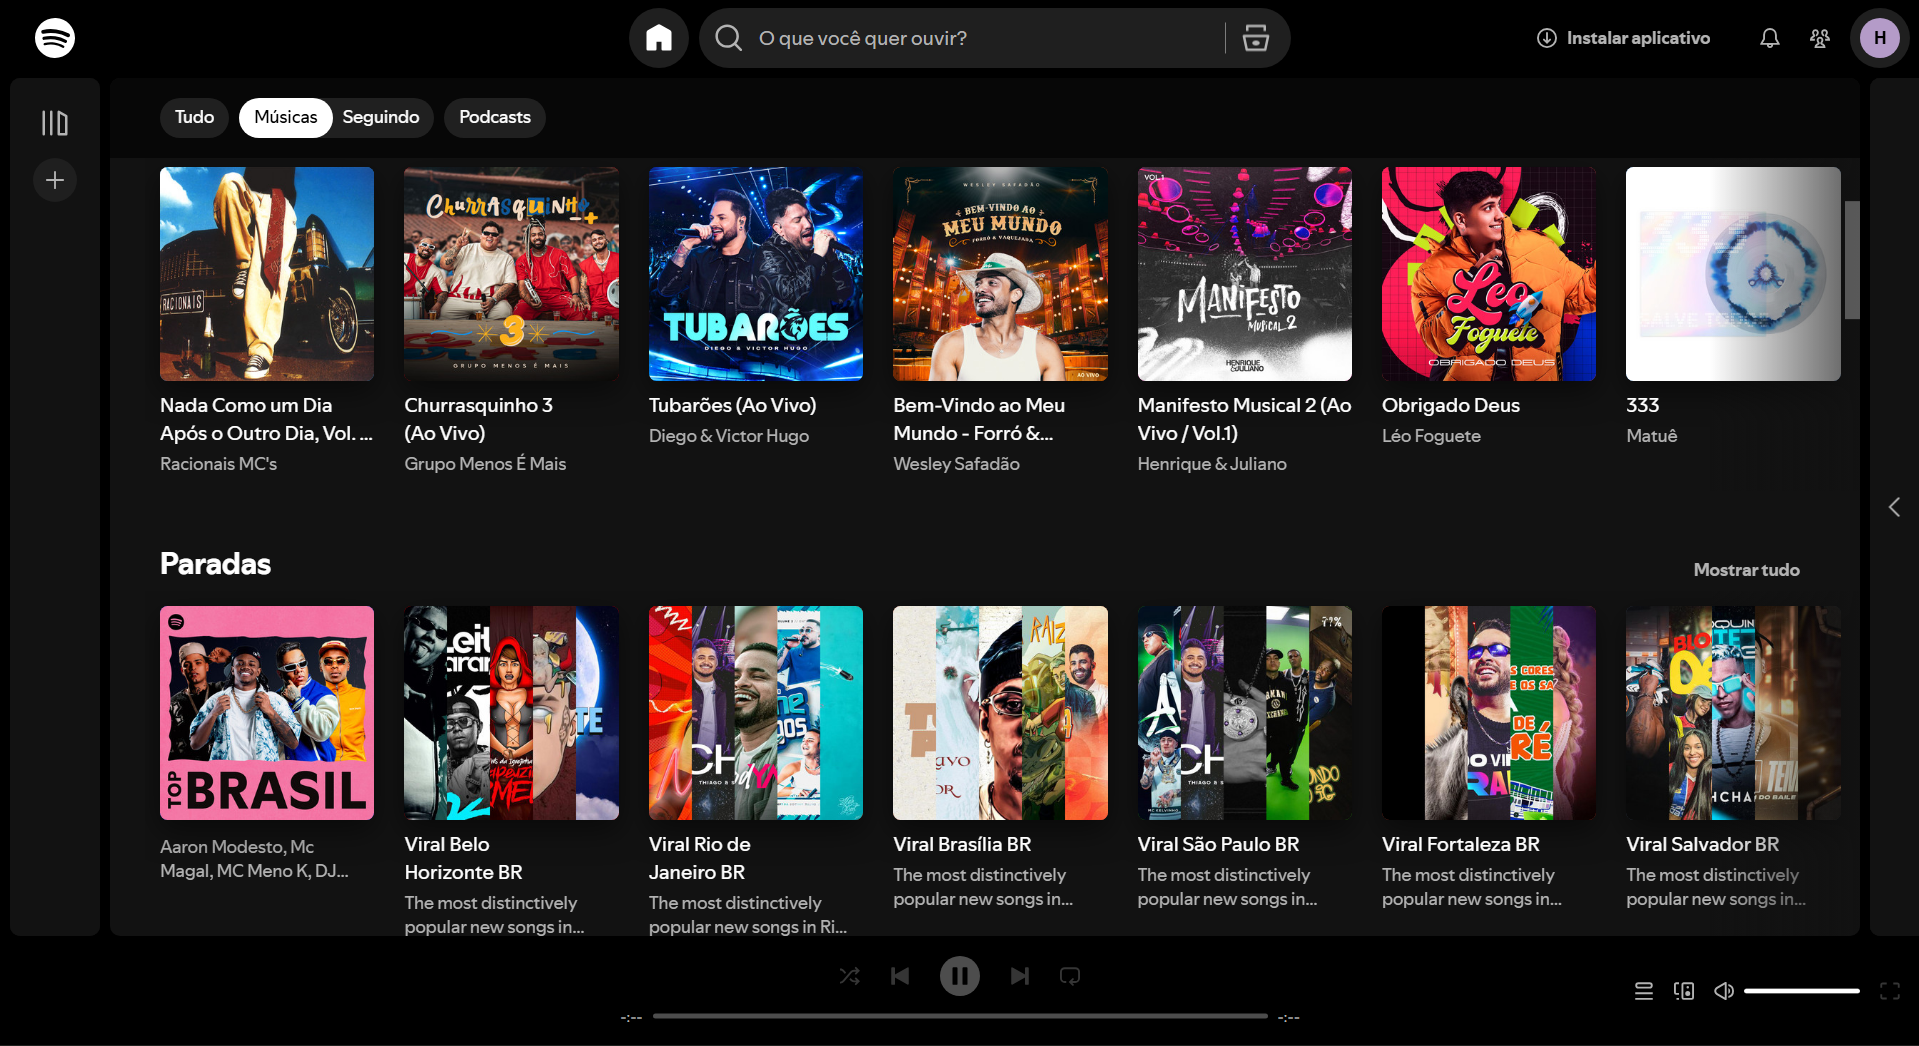Click the Paradas section heading
Viewport: 1919px width, 1046px height.
(x=215, y=564)
